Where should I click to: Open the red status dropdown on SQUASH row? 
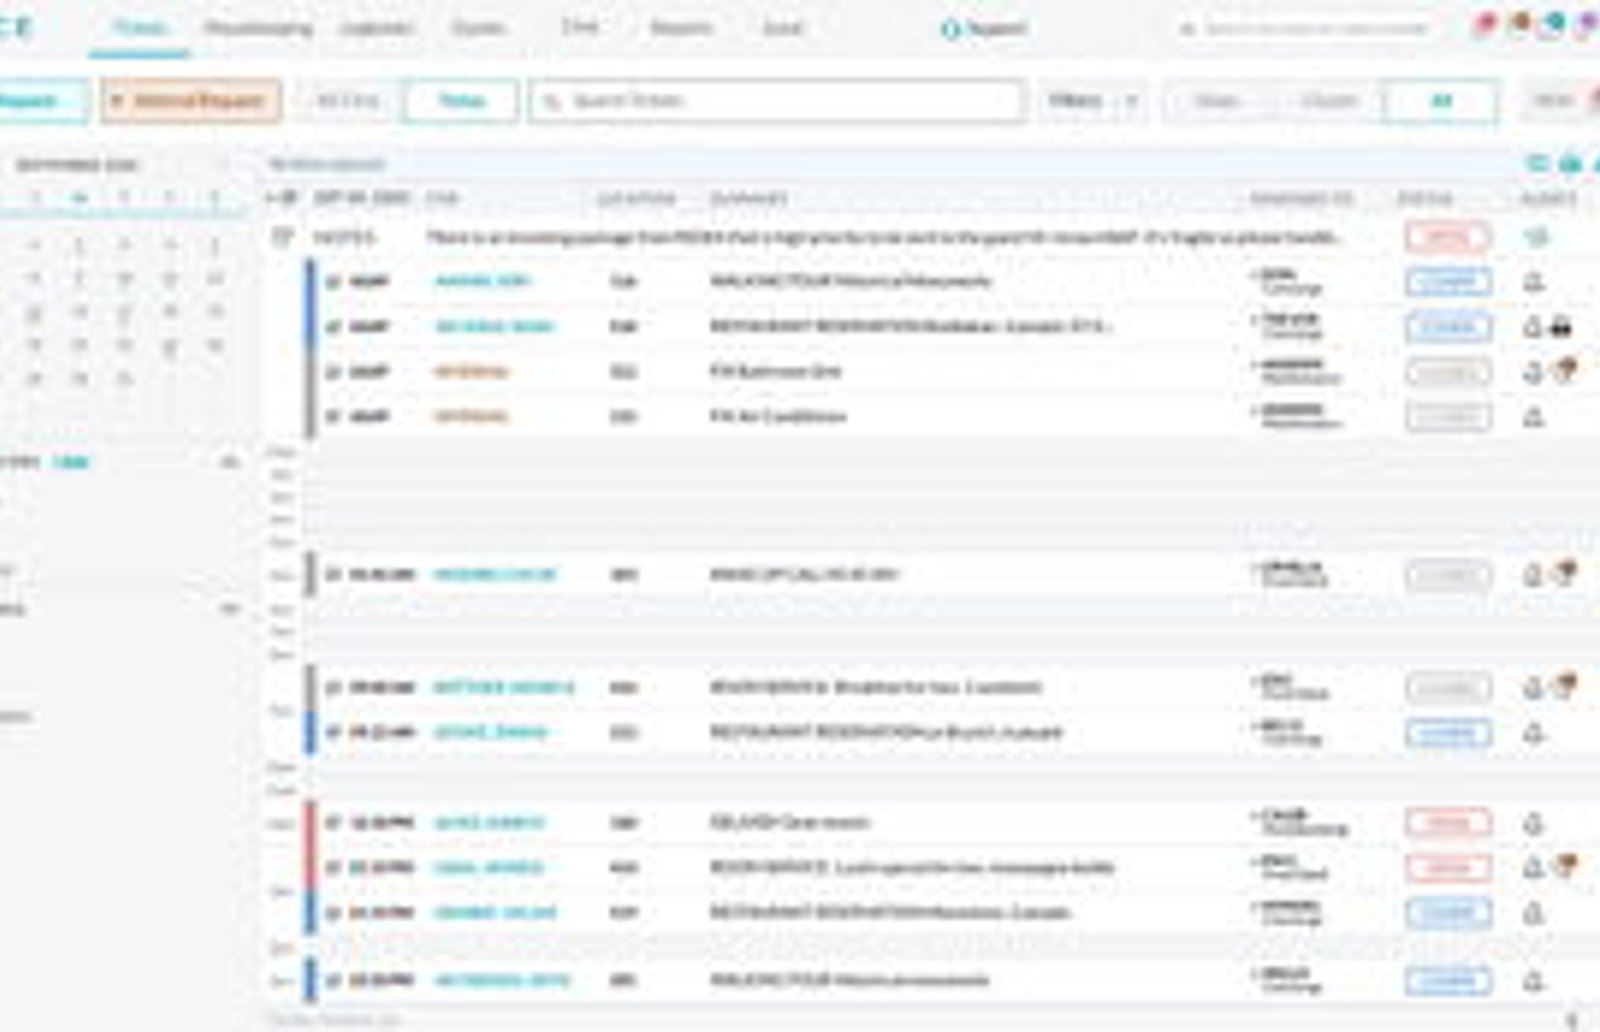1447,823
